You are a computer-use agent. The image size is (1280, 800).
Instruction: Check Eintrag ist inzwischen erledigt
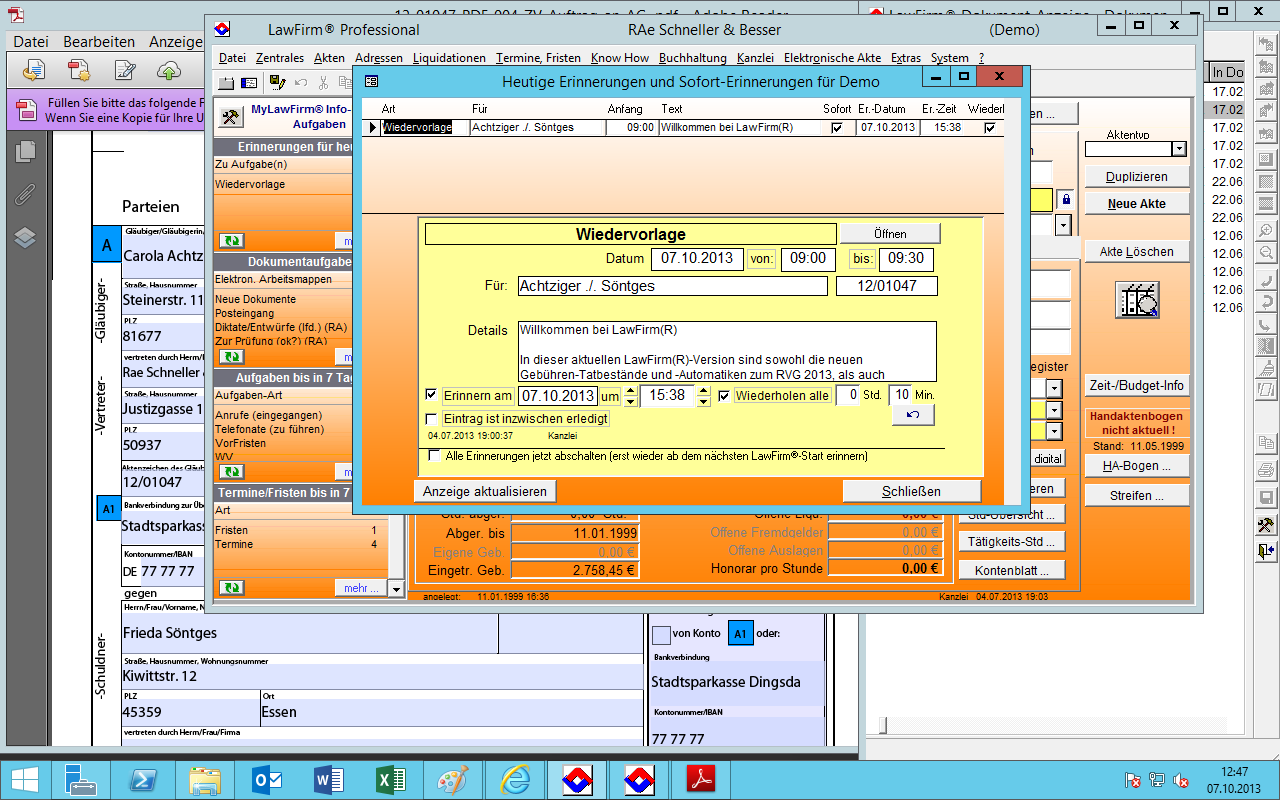(431, 418)
